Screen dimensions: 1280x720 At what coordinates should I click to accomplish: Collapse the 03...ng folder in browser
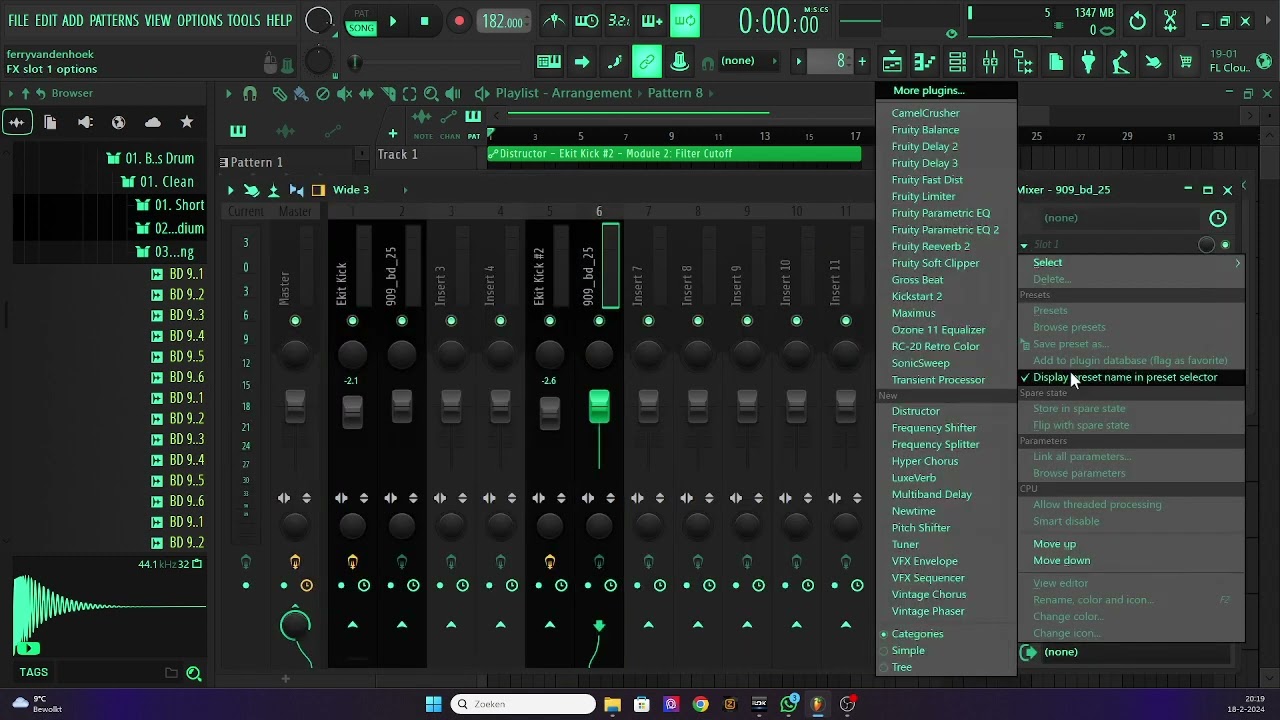163,252
